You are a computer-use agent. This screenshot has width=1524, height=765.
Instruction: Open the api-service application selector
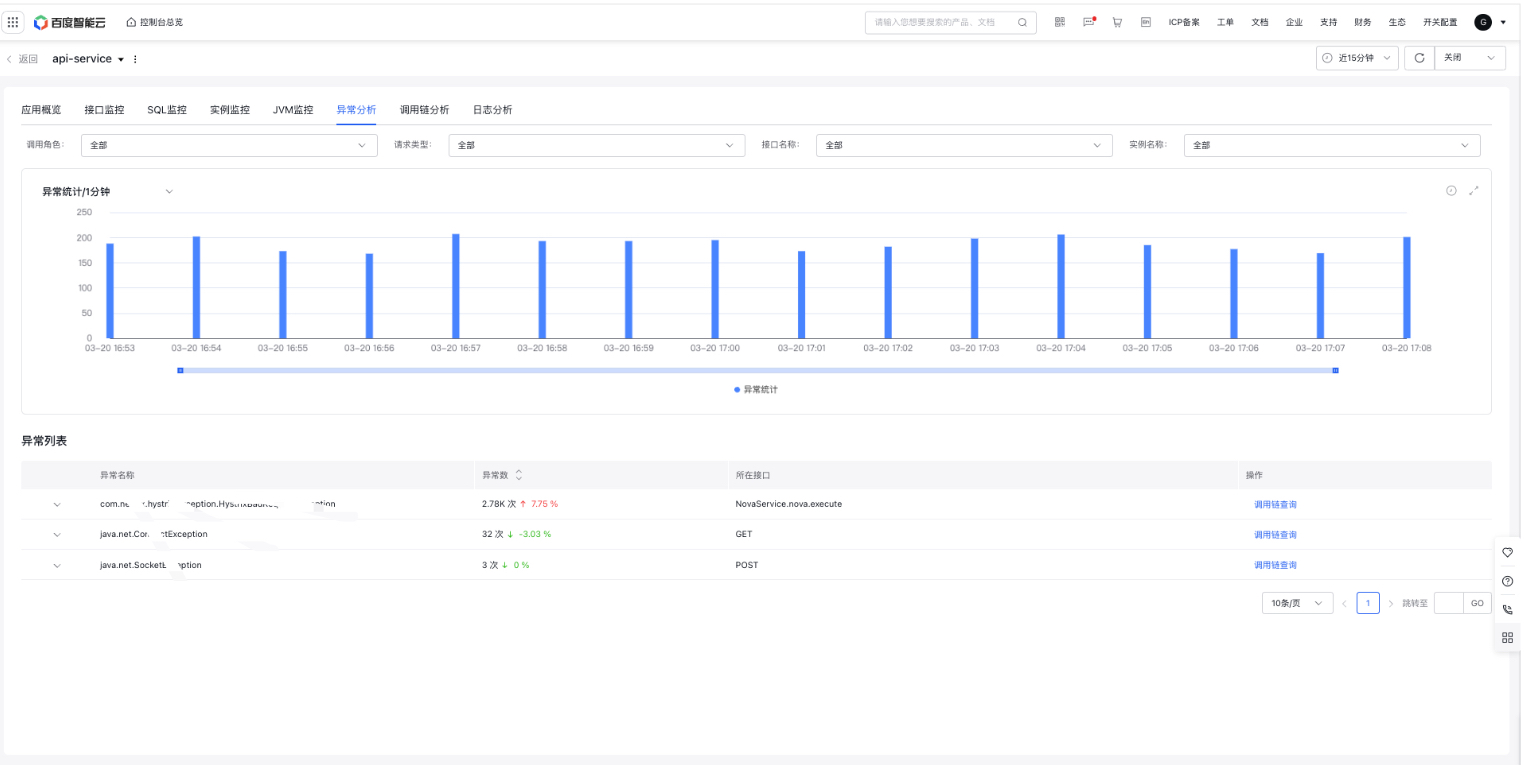tap(88, 59)
